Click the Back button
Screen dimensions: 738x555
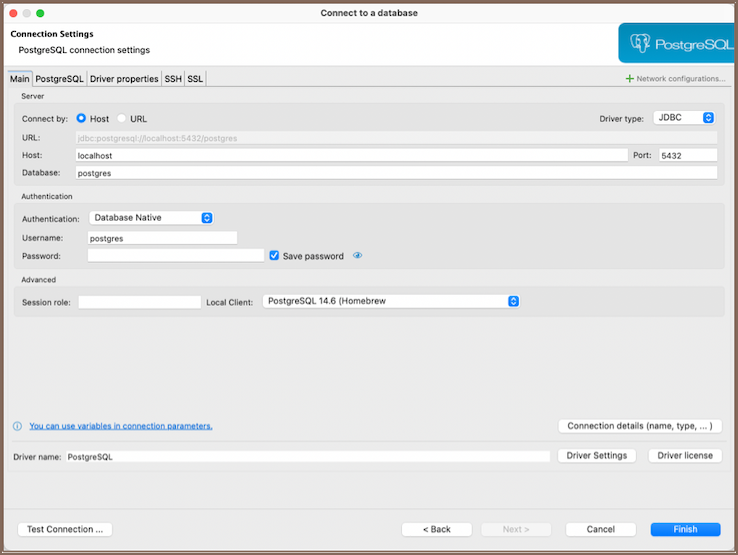(x=437, y=530)
